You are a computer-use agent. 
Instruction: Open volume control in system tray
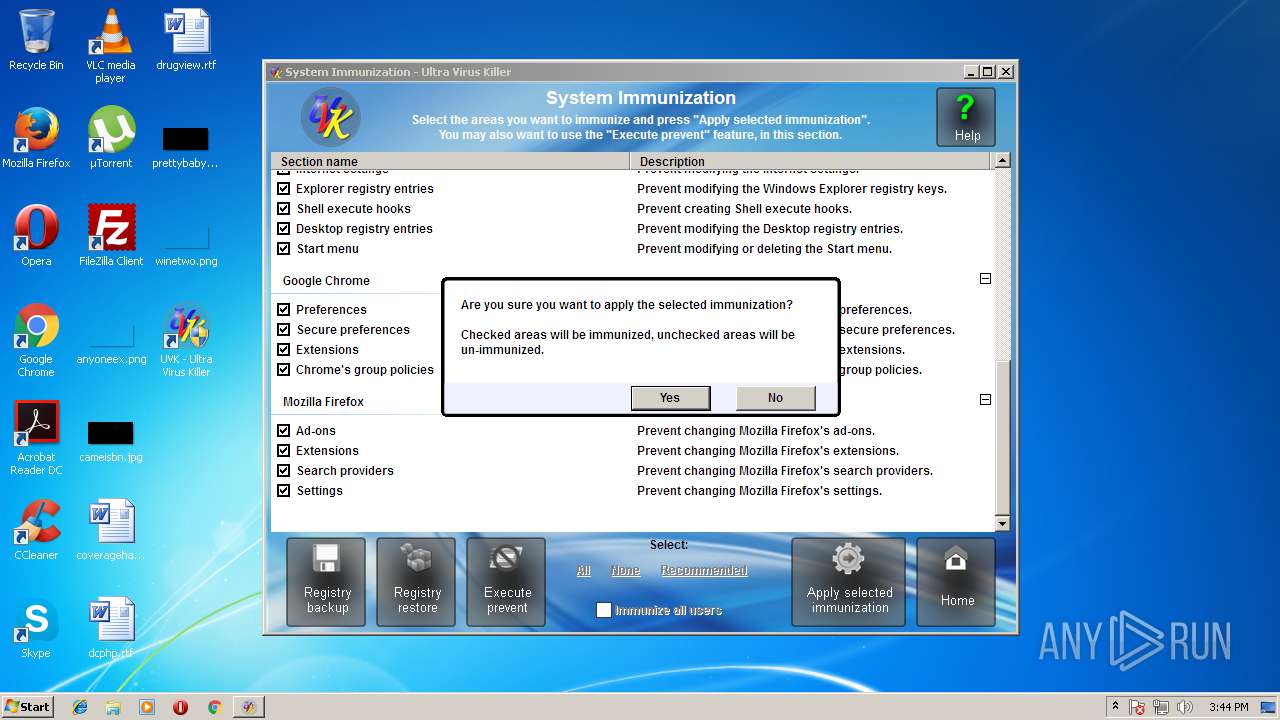[x=1185, y=707]
